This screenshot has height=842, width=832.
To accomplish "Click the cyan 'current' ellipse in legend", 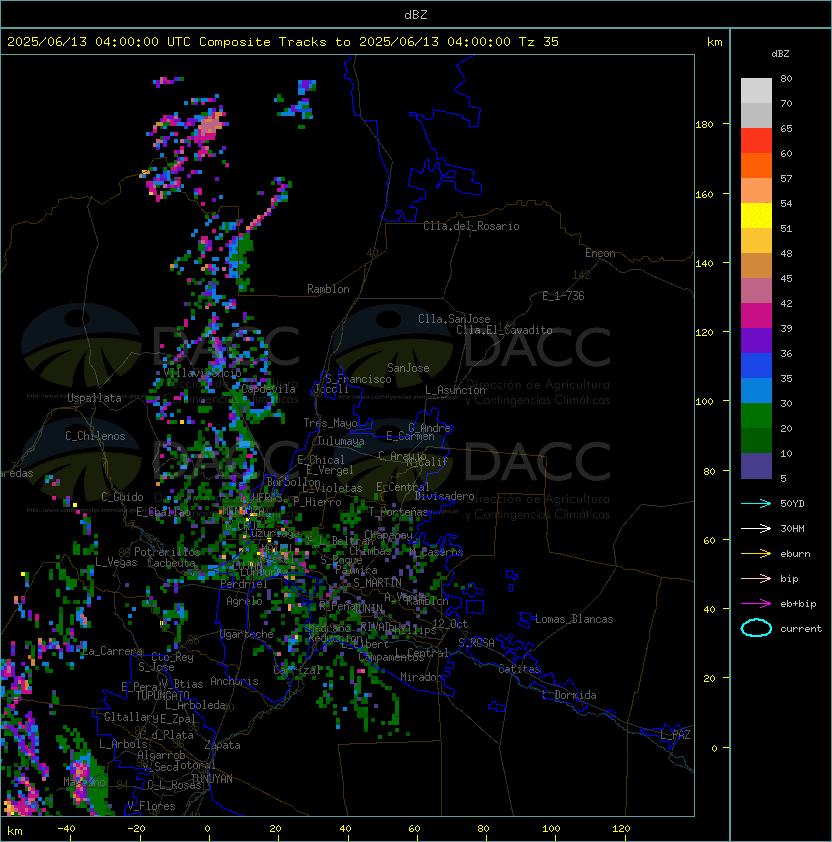I will point(756,628).
